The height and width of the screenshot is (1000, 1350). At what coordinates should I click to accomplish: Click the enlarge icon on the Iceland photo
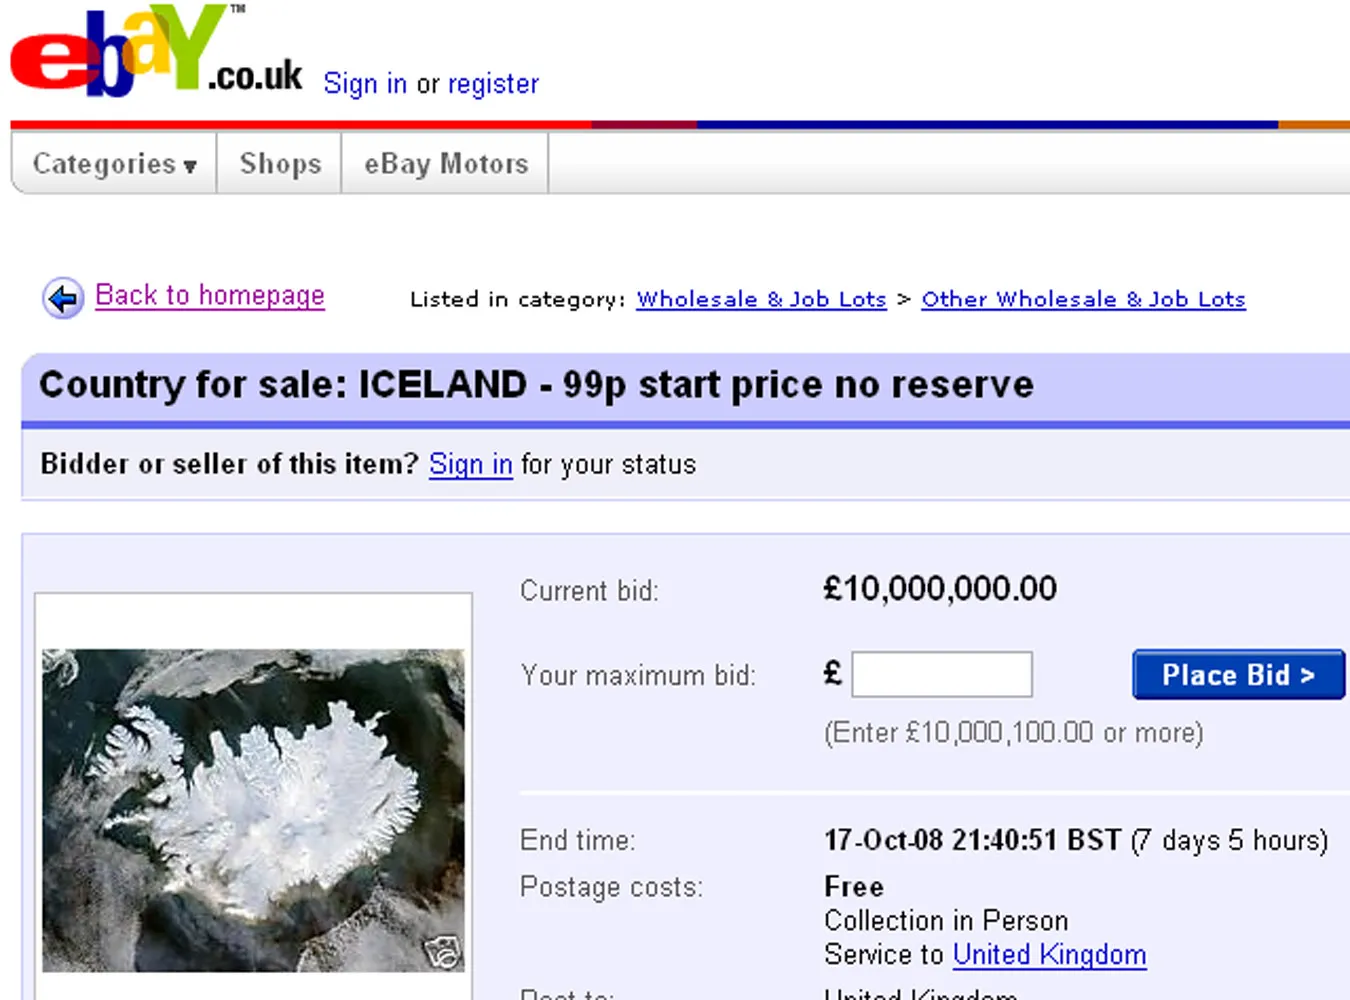(x=446, y=951)
